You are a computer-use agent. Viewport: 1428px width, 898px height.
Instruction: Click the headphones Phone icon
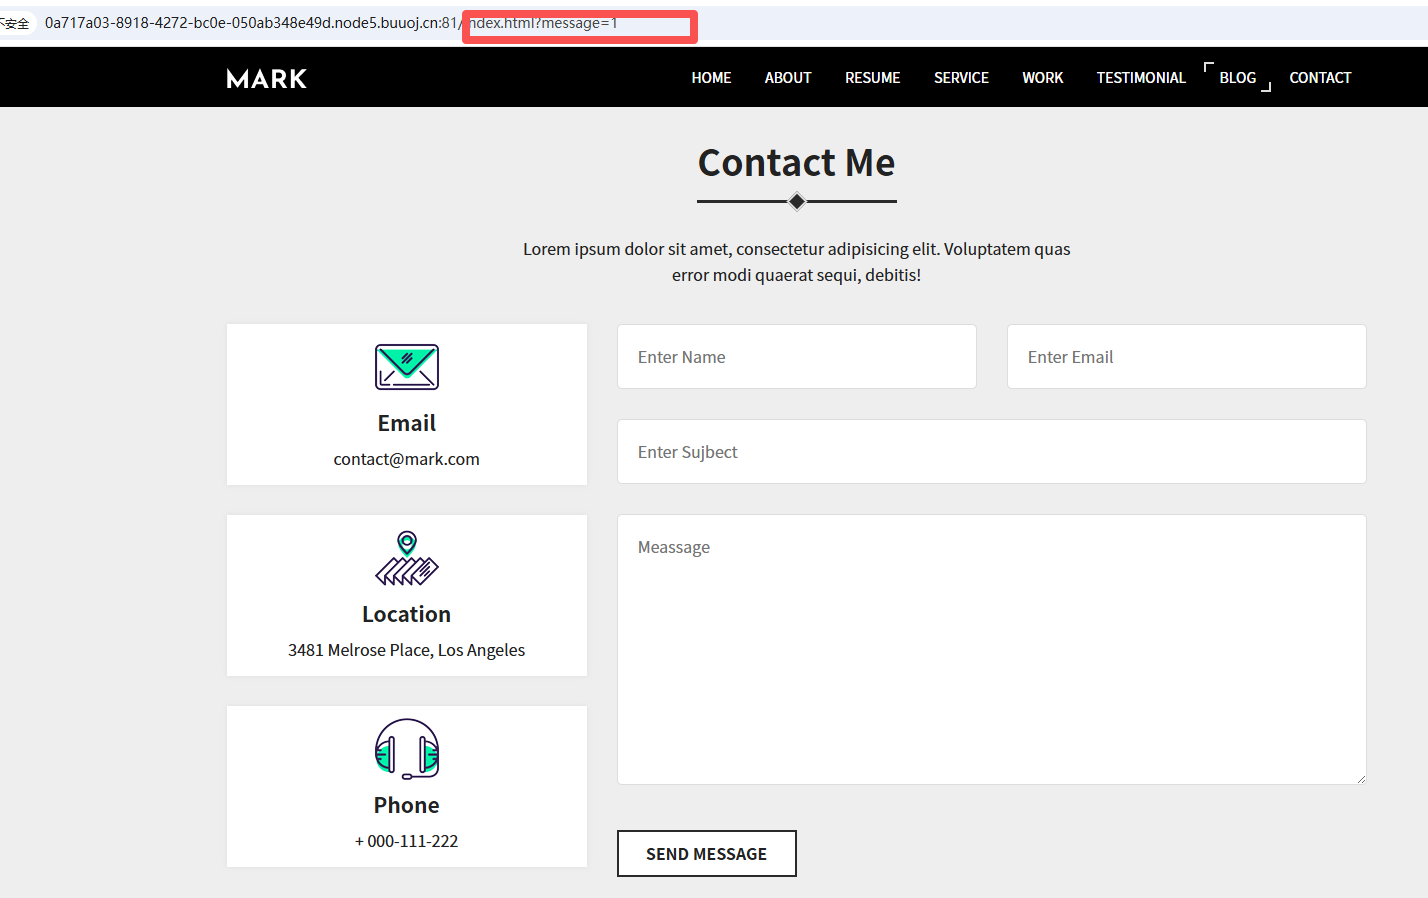[x=407, y=749]
